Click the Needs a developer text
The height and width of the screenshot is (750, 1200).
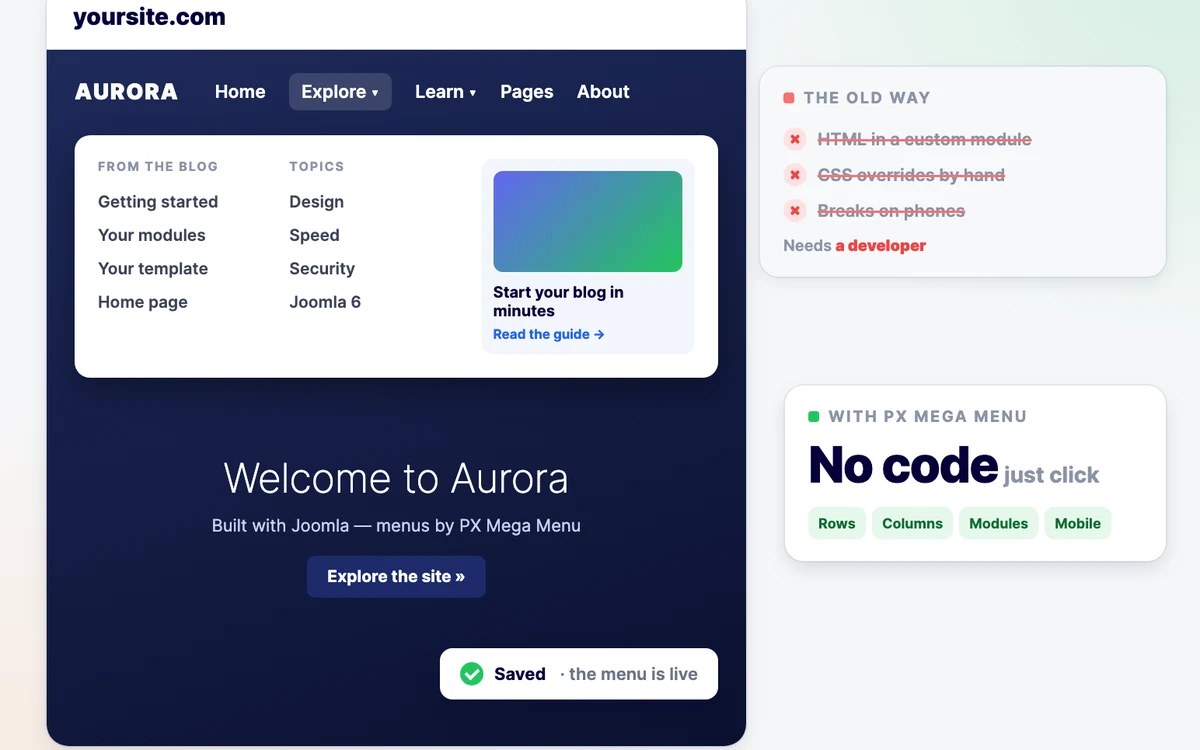click(855, 246)
